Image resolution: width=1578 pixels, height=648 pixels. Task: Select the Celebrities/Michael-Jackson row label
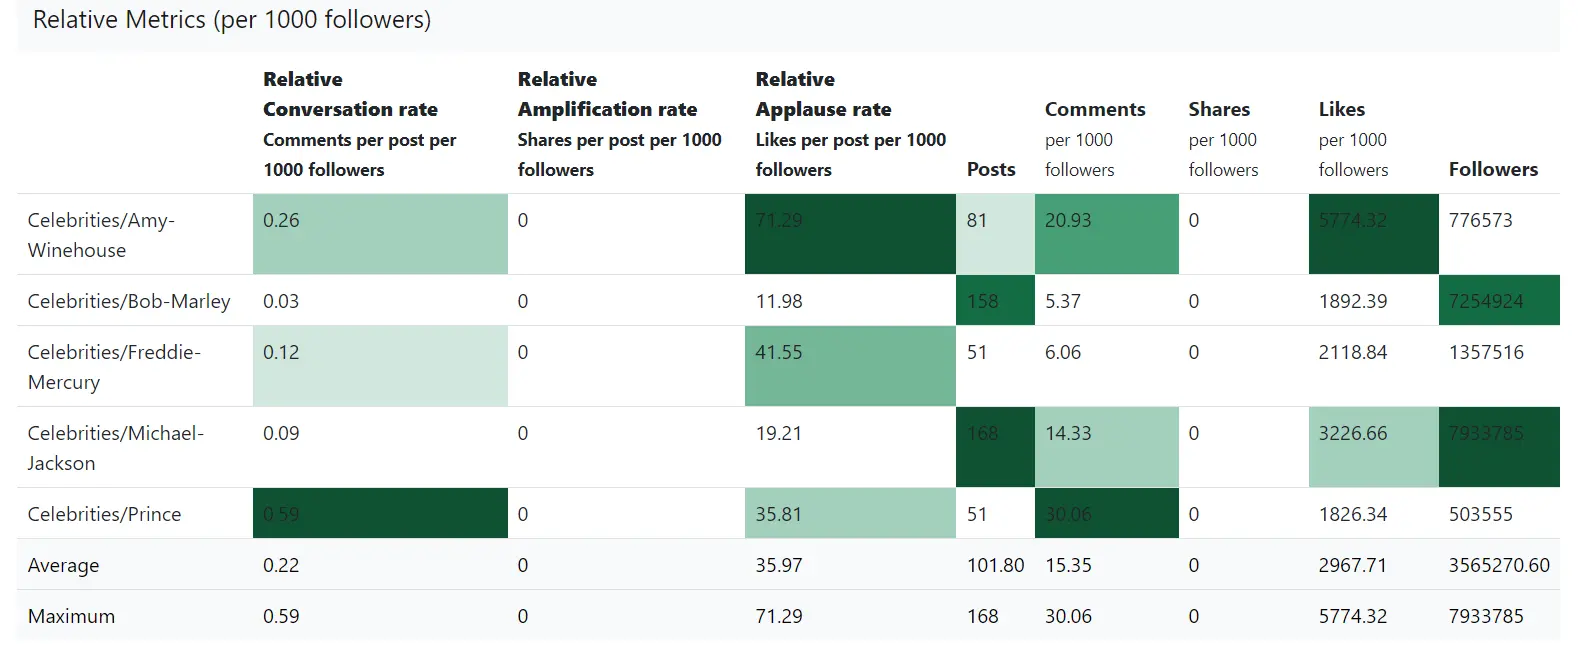click(115, 448)
